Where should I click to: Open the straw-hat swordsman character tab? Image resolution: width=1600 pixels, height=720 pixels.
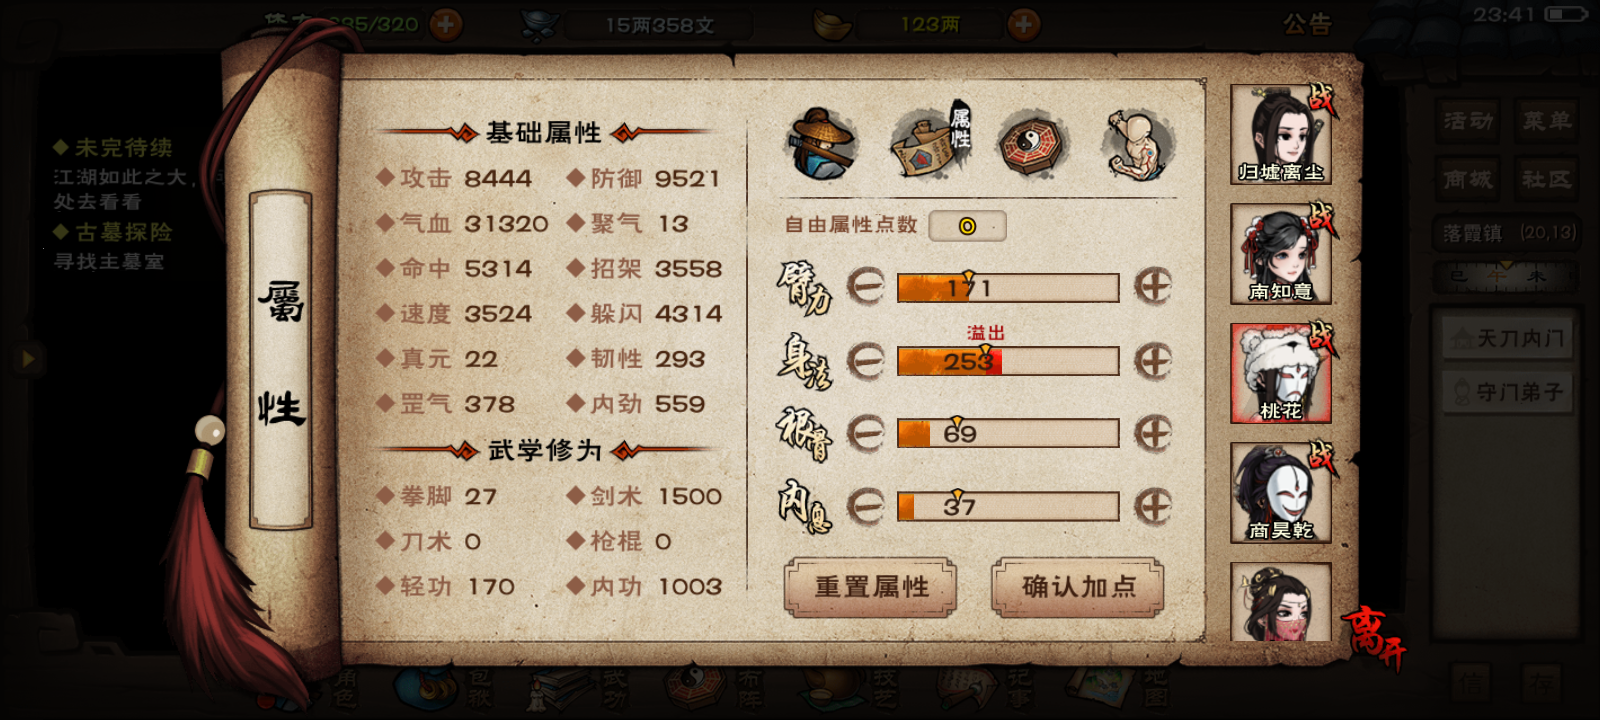(x=820, y=145)
